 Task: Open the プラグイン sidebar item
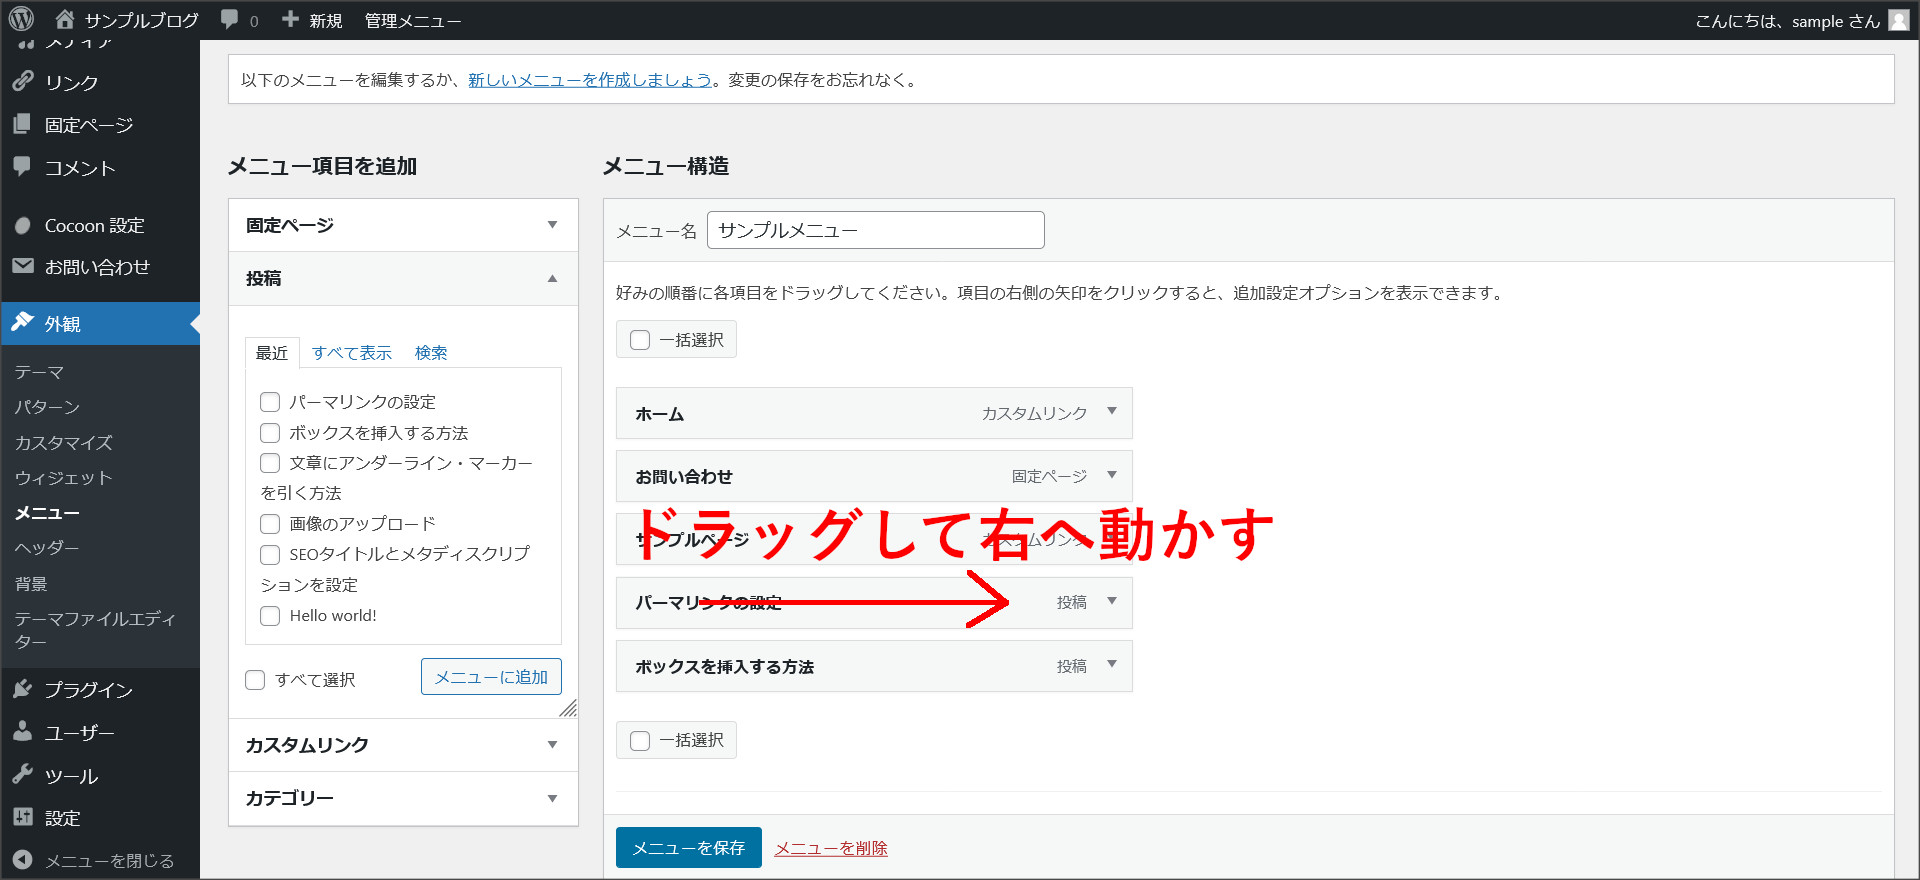point(88,690)
